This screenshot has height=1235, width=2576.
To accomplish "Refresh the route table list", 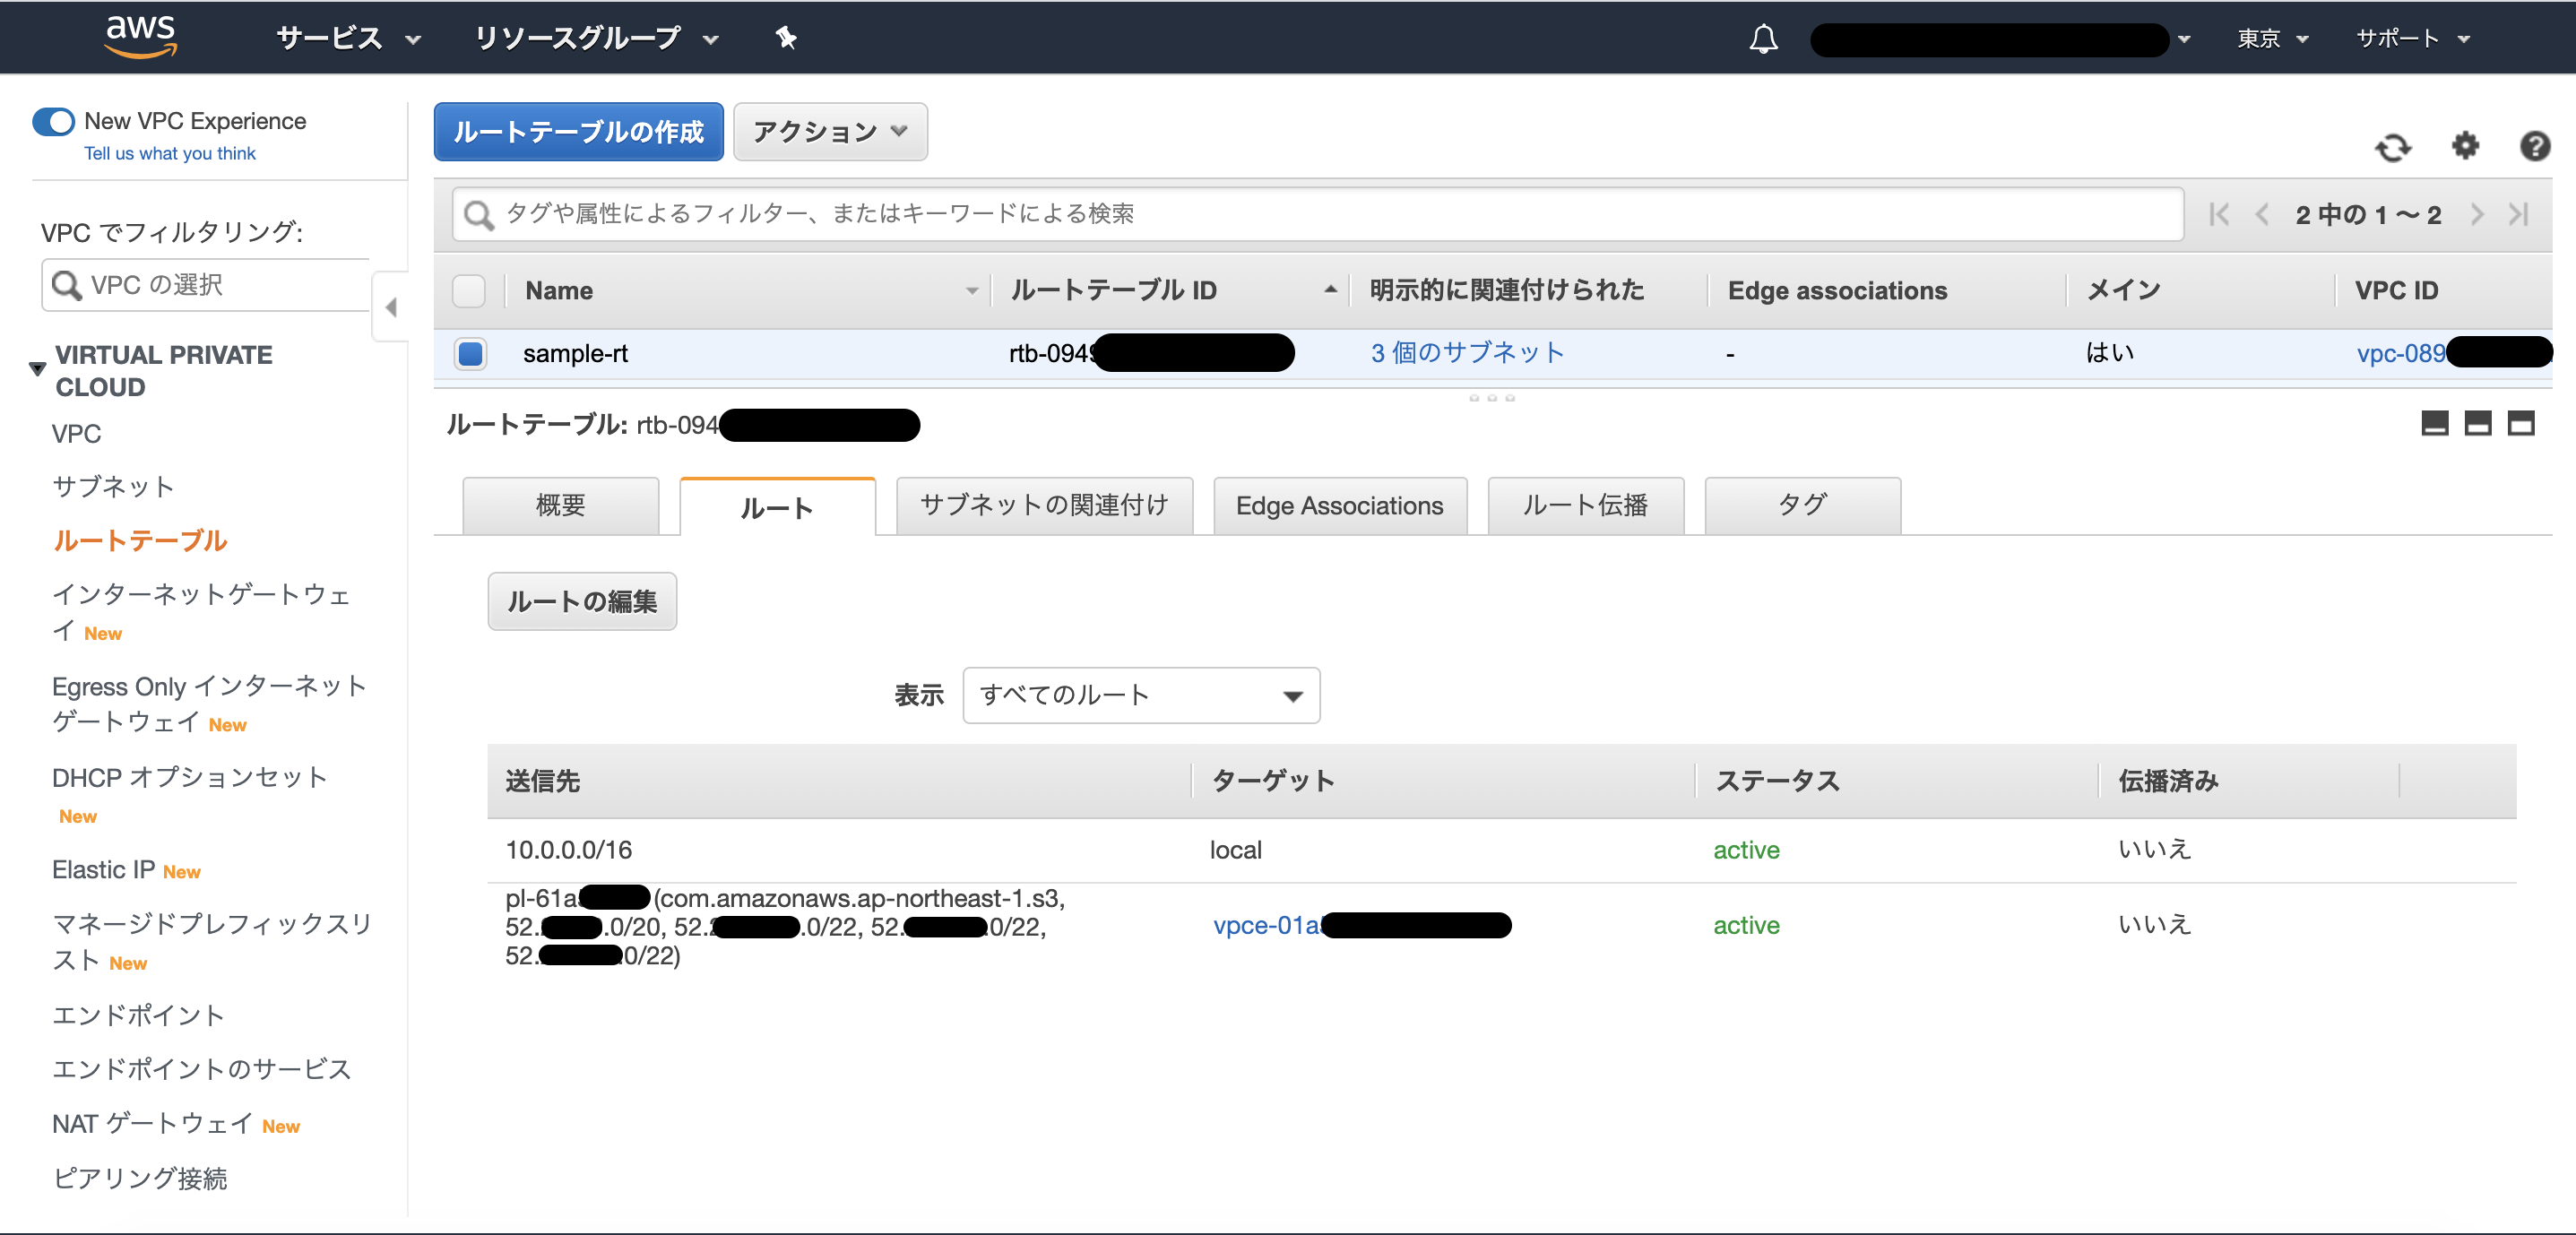I will pos(2394,147).
